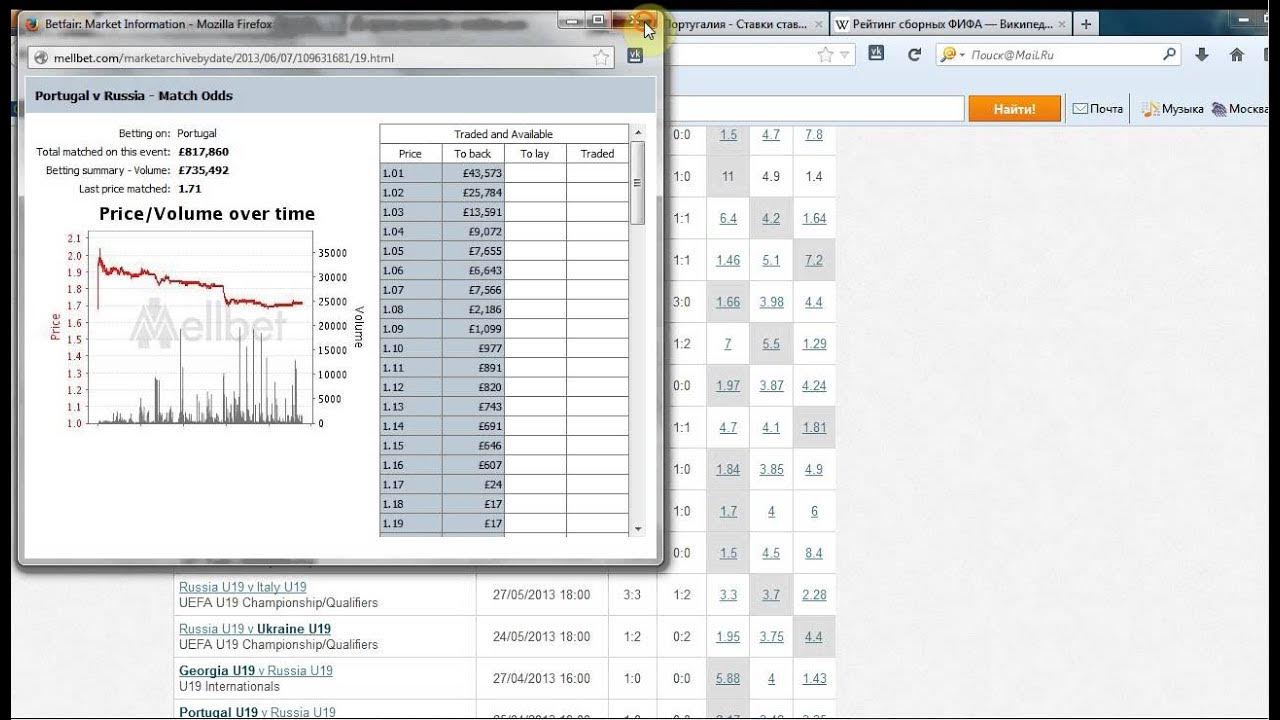
Task: Click odds link 7.8
Action: [x=814, y=134]
